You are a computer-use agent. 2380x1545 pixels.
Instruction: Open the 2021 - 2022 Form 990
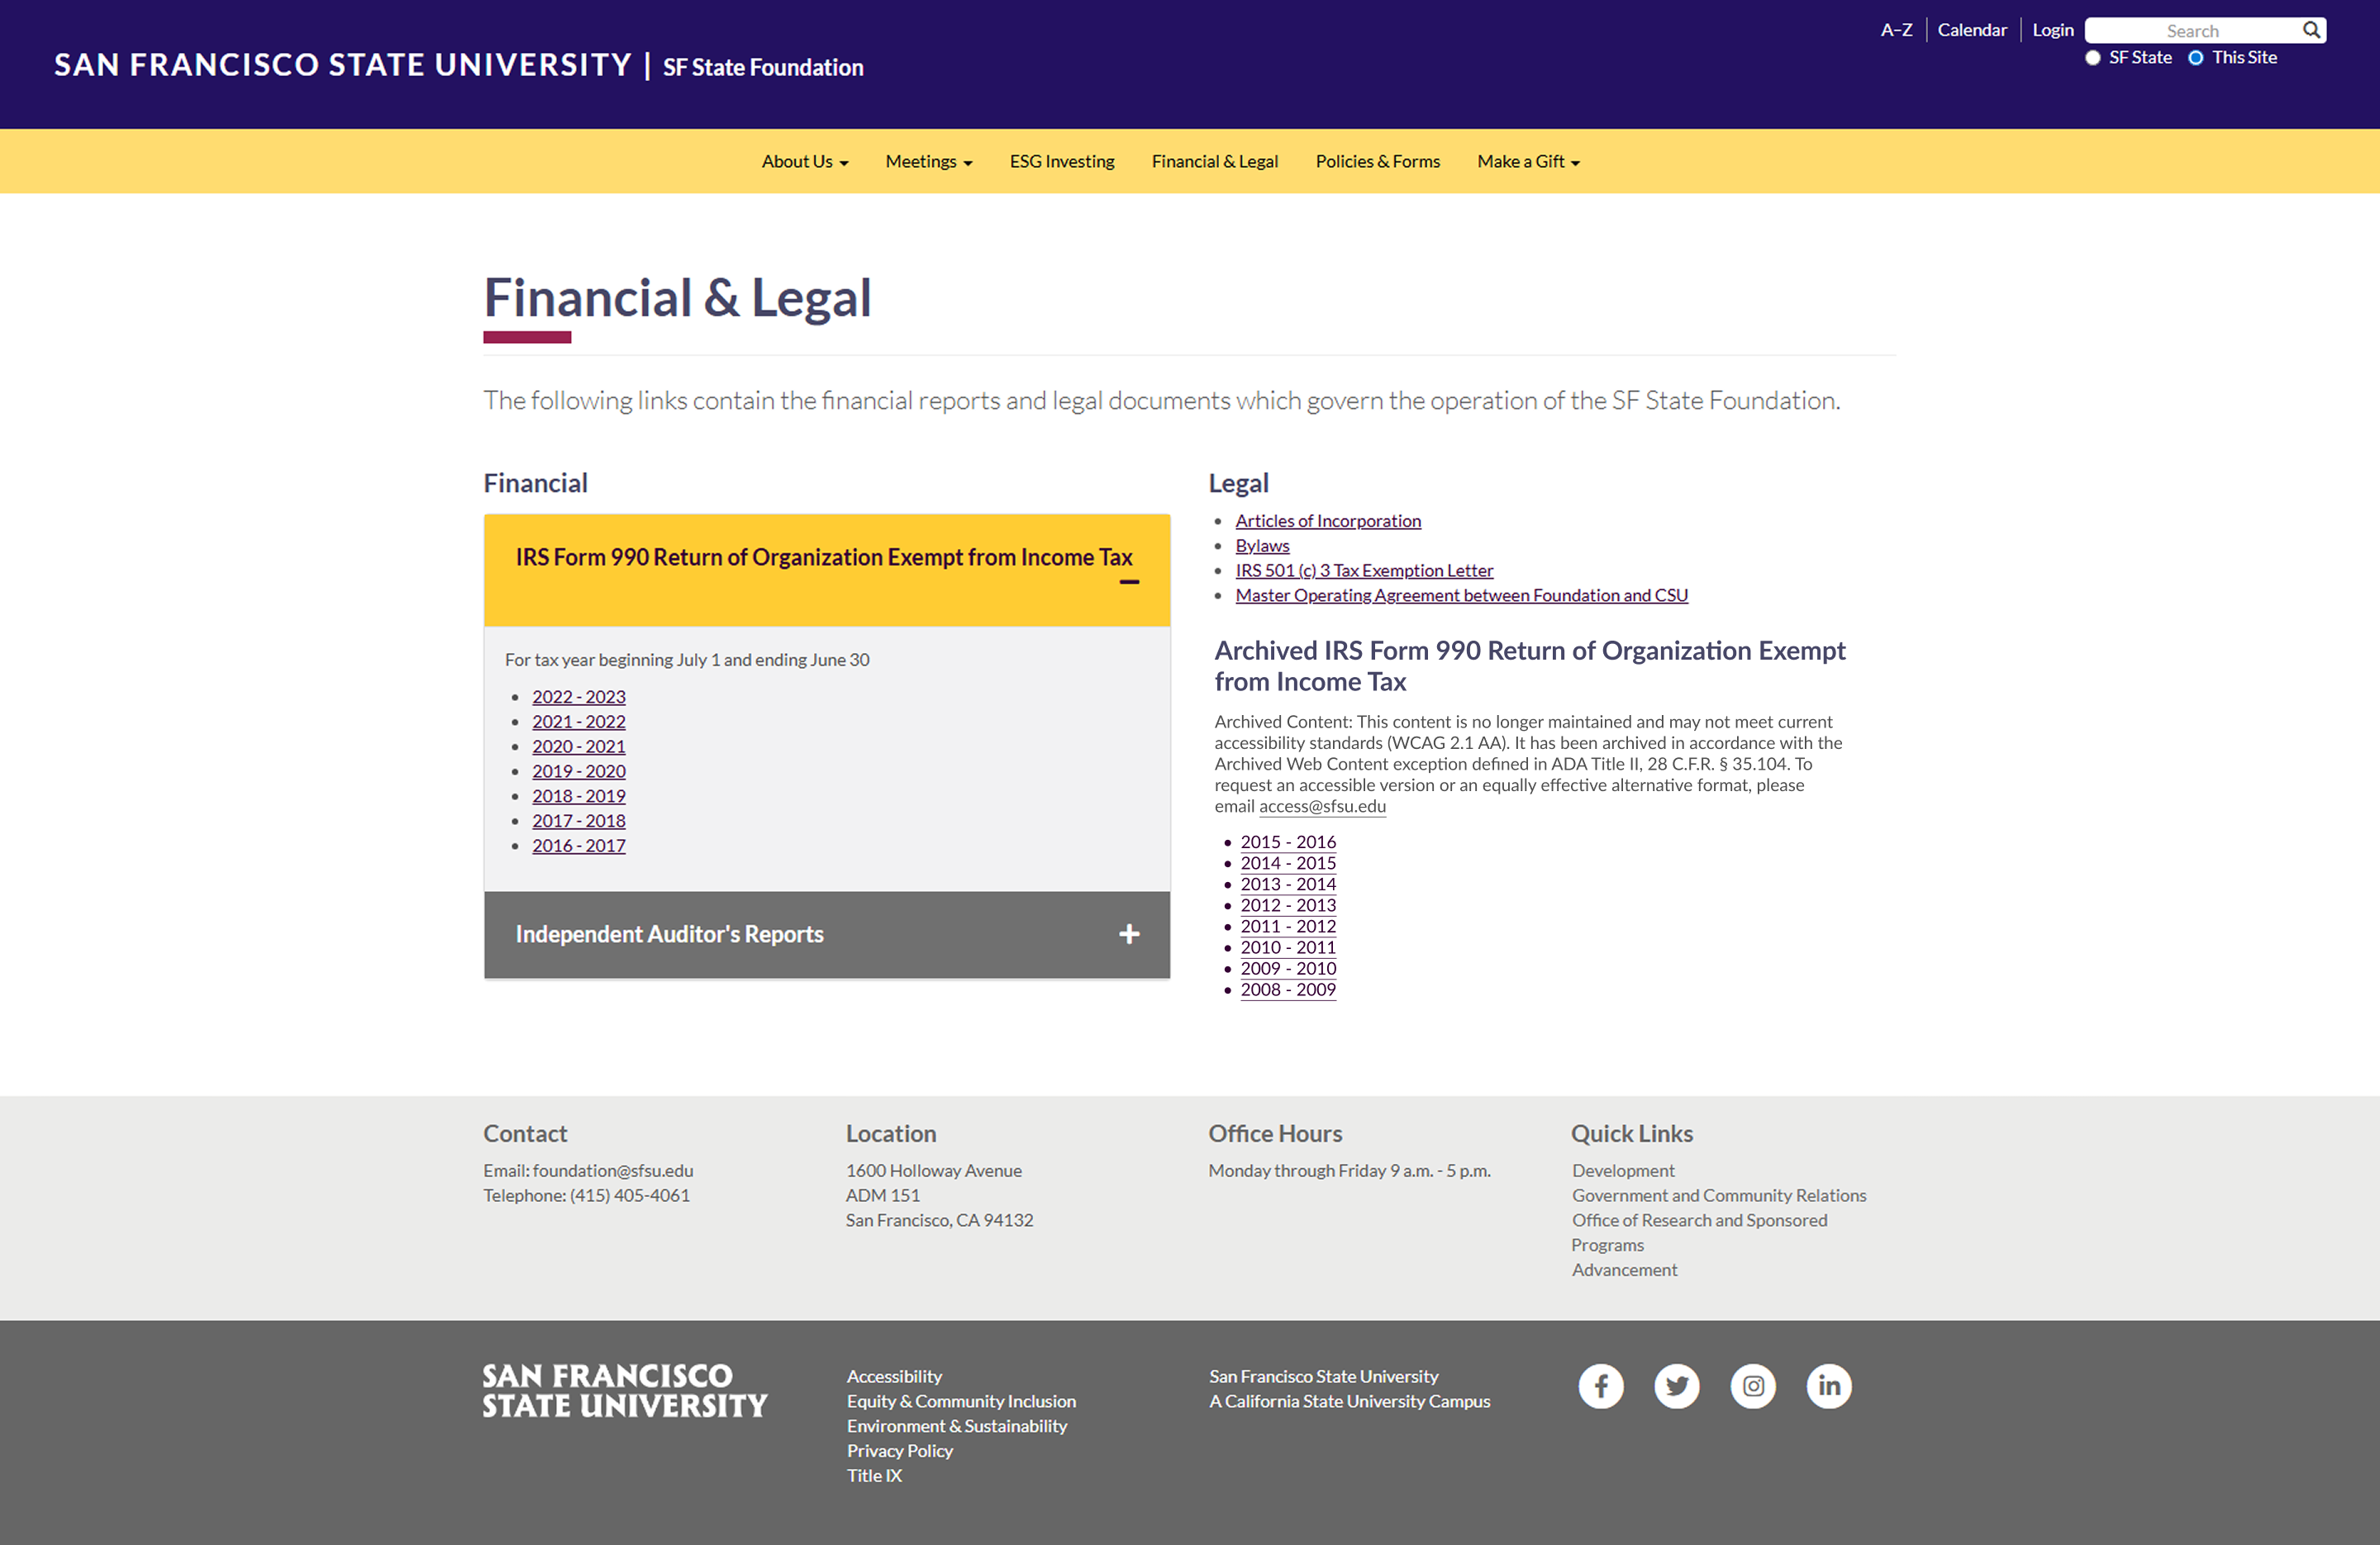click(x=579, y=722)
